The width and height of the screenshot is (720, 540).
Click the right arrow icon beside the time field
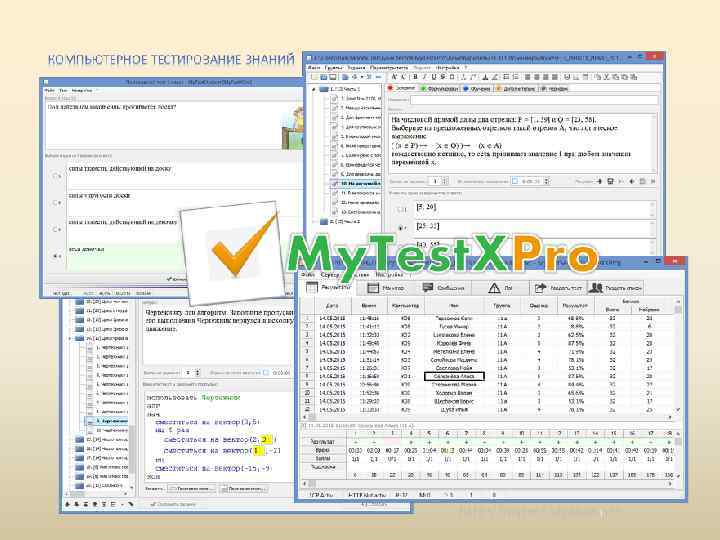tap(599, 181)
